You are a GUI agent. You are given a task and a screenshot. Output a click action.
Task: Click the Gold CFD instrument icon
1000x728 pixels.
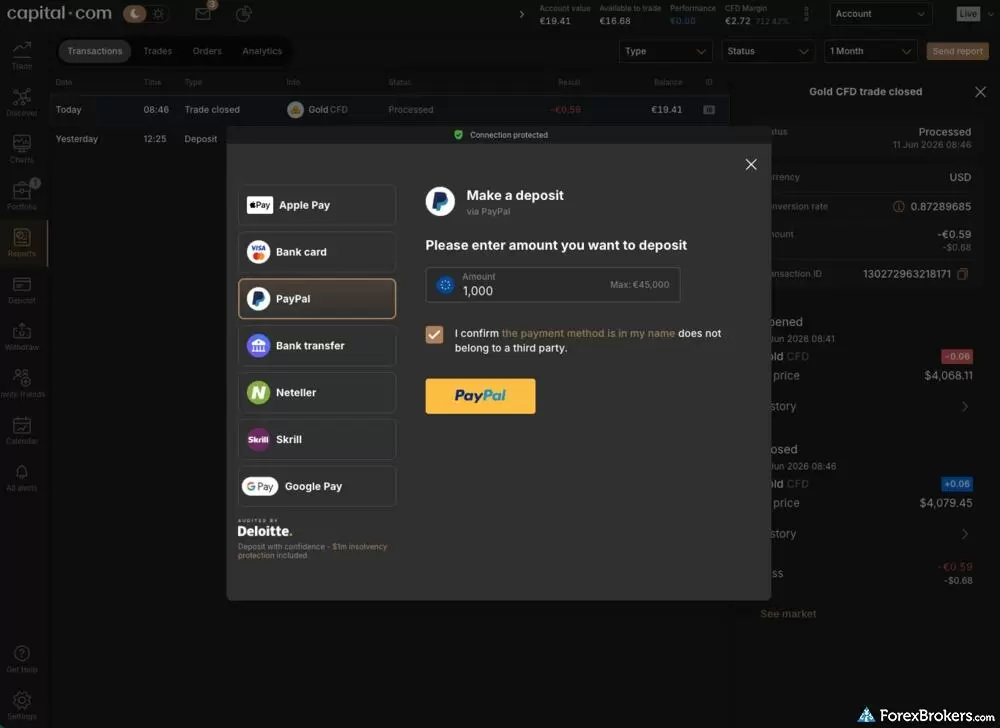click(x=295, y=110)
